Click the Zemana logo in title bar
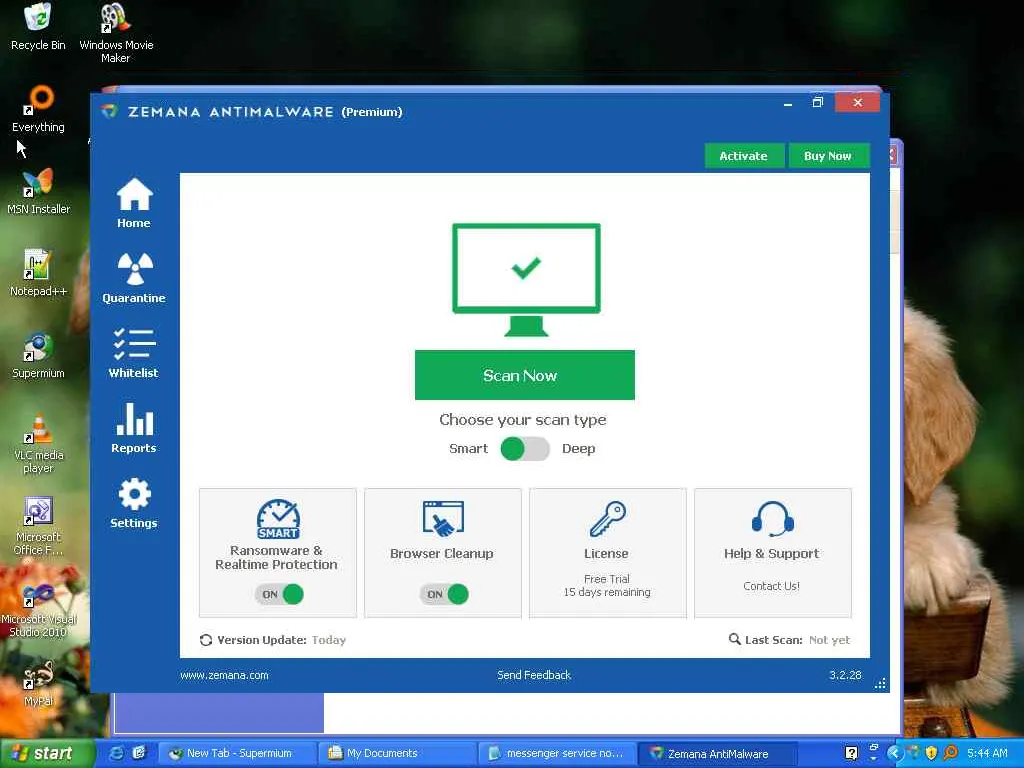This screenshot has height=768, width=1024. click(x=110, y=111)
